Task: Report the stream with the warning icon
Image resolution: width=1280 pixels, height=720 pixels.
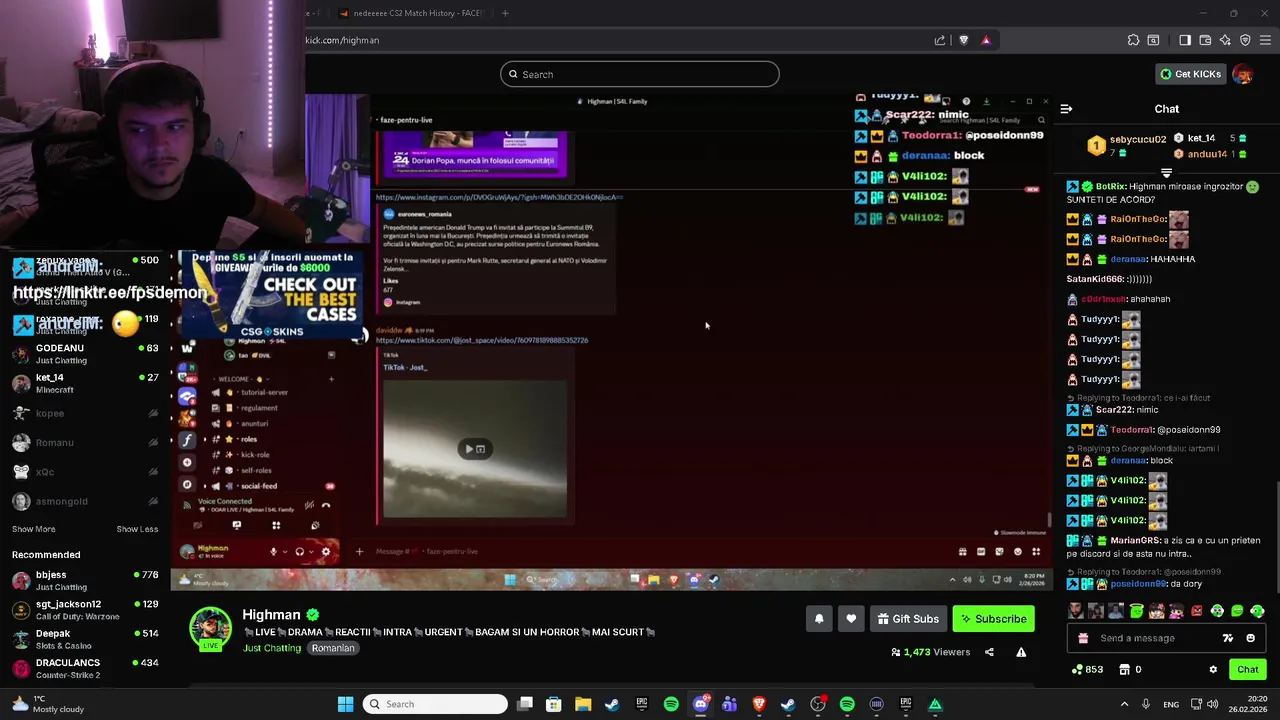Action: tap(1021, 652)
